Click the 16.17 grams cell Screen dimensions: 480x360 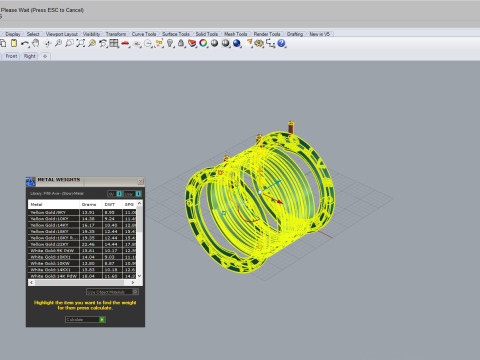tap(91, 225)
